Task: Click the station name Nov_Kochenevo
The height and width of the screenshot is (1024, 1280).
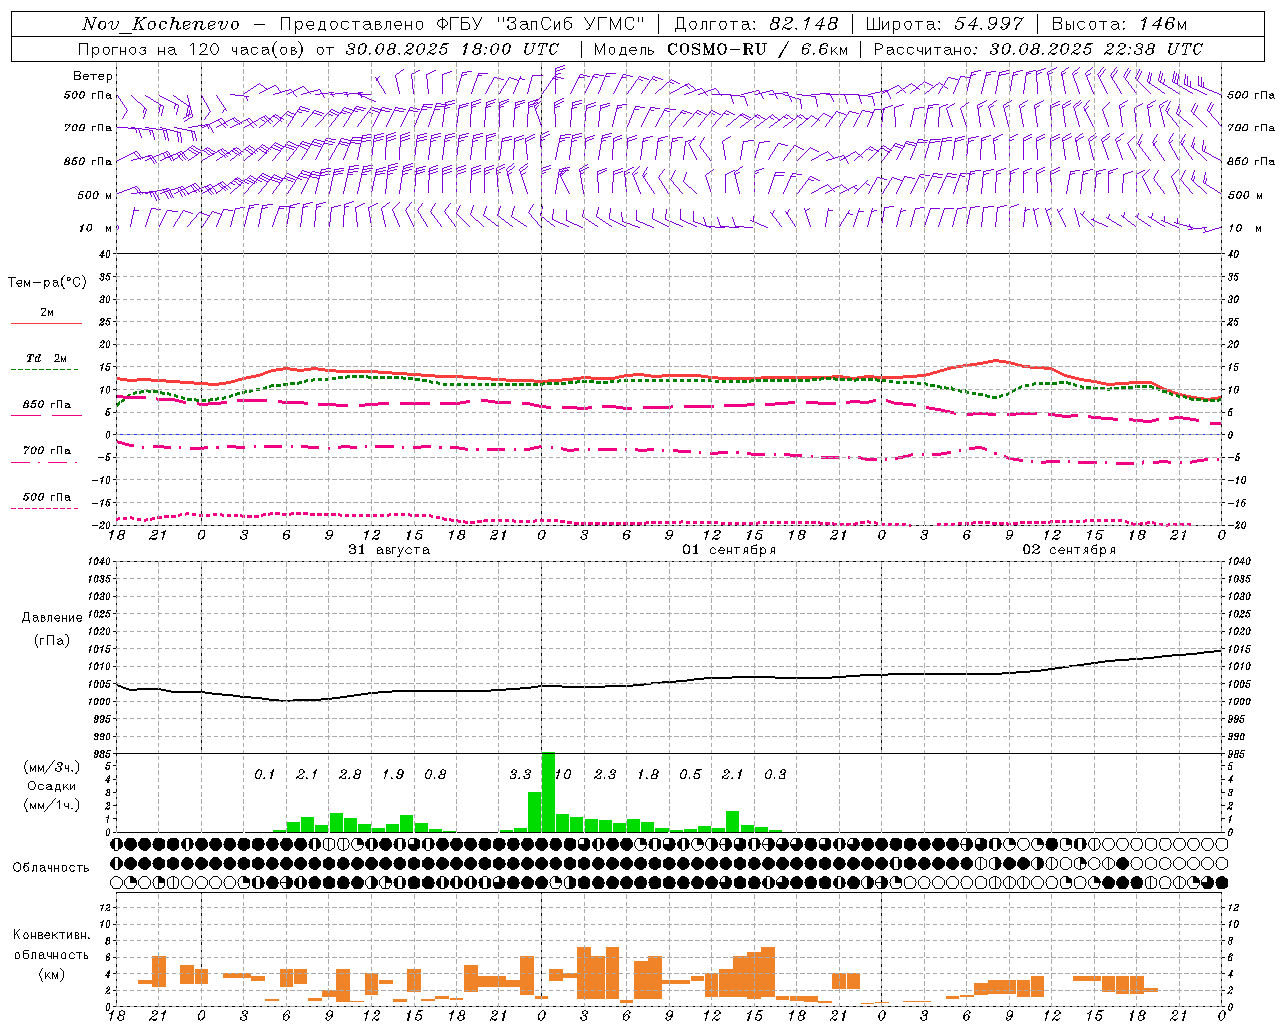Action: point(161,24)
